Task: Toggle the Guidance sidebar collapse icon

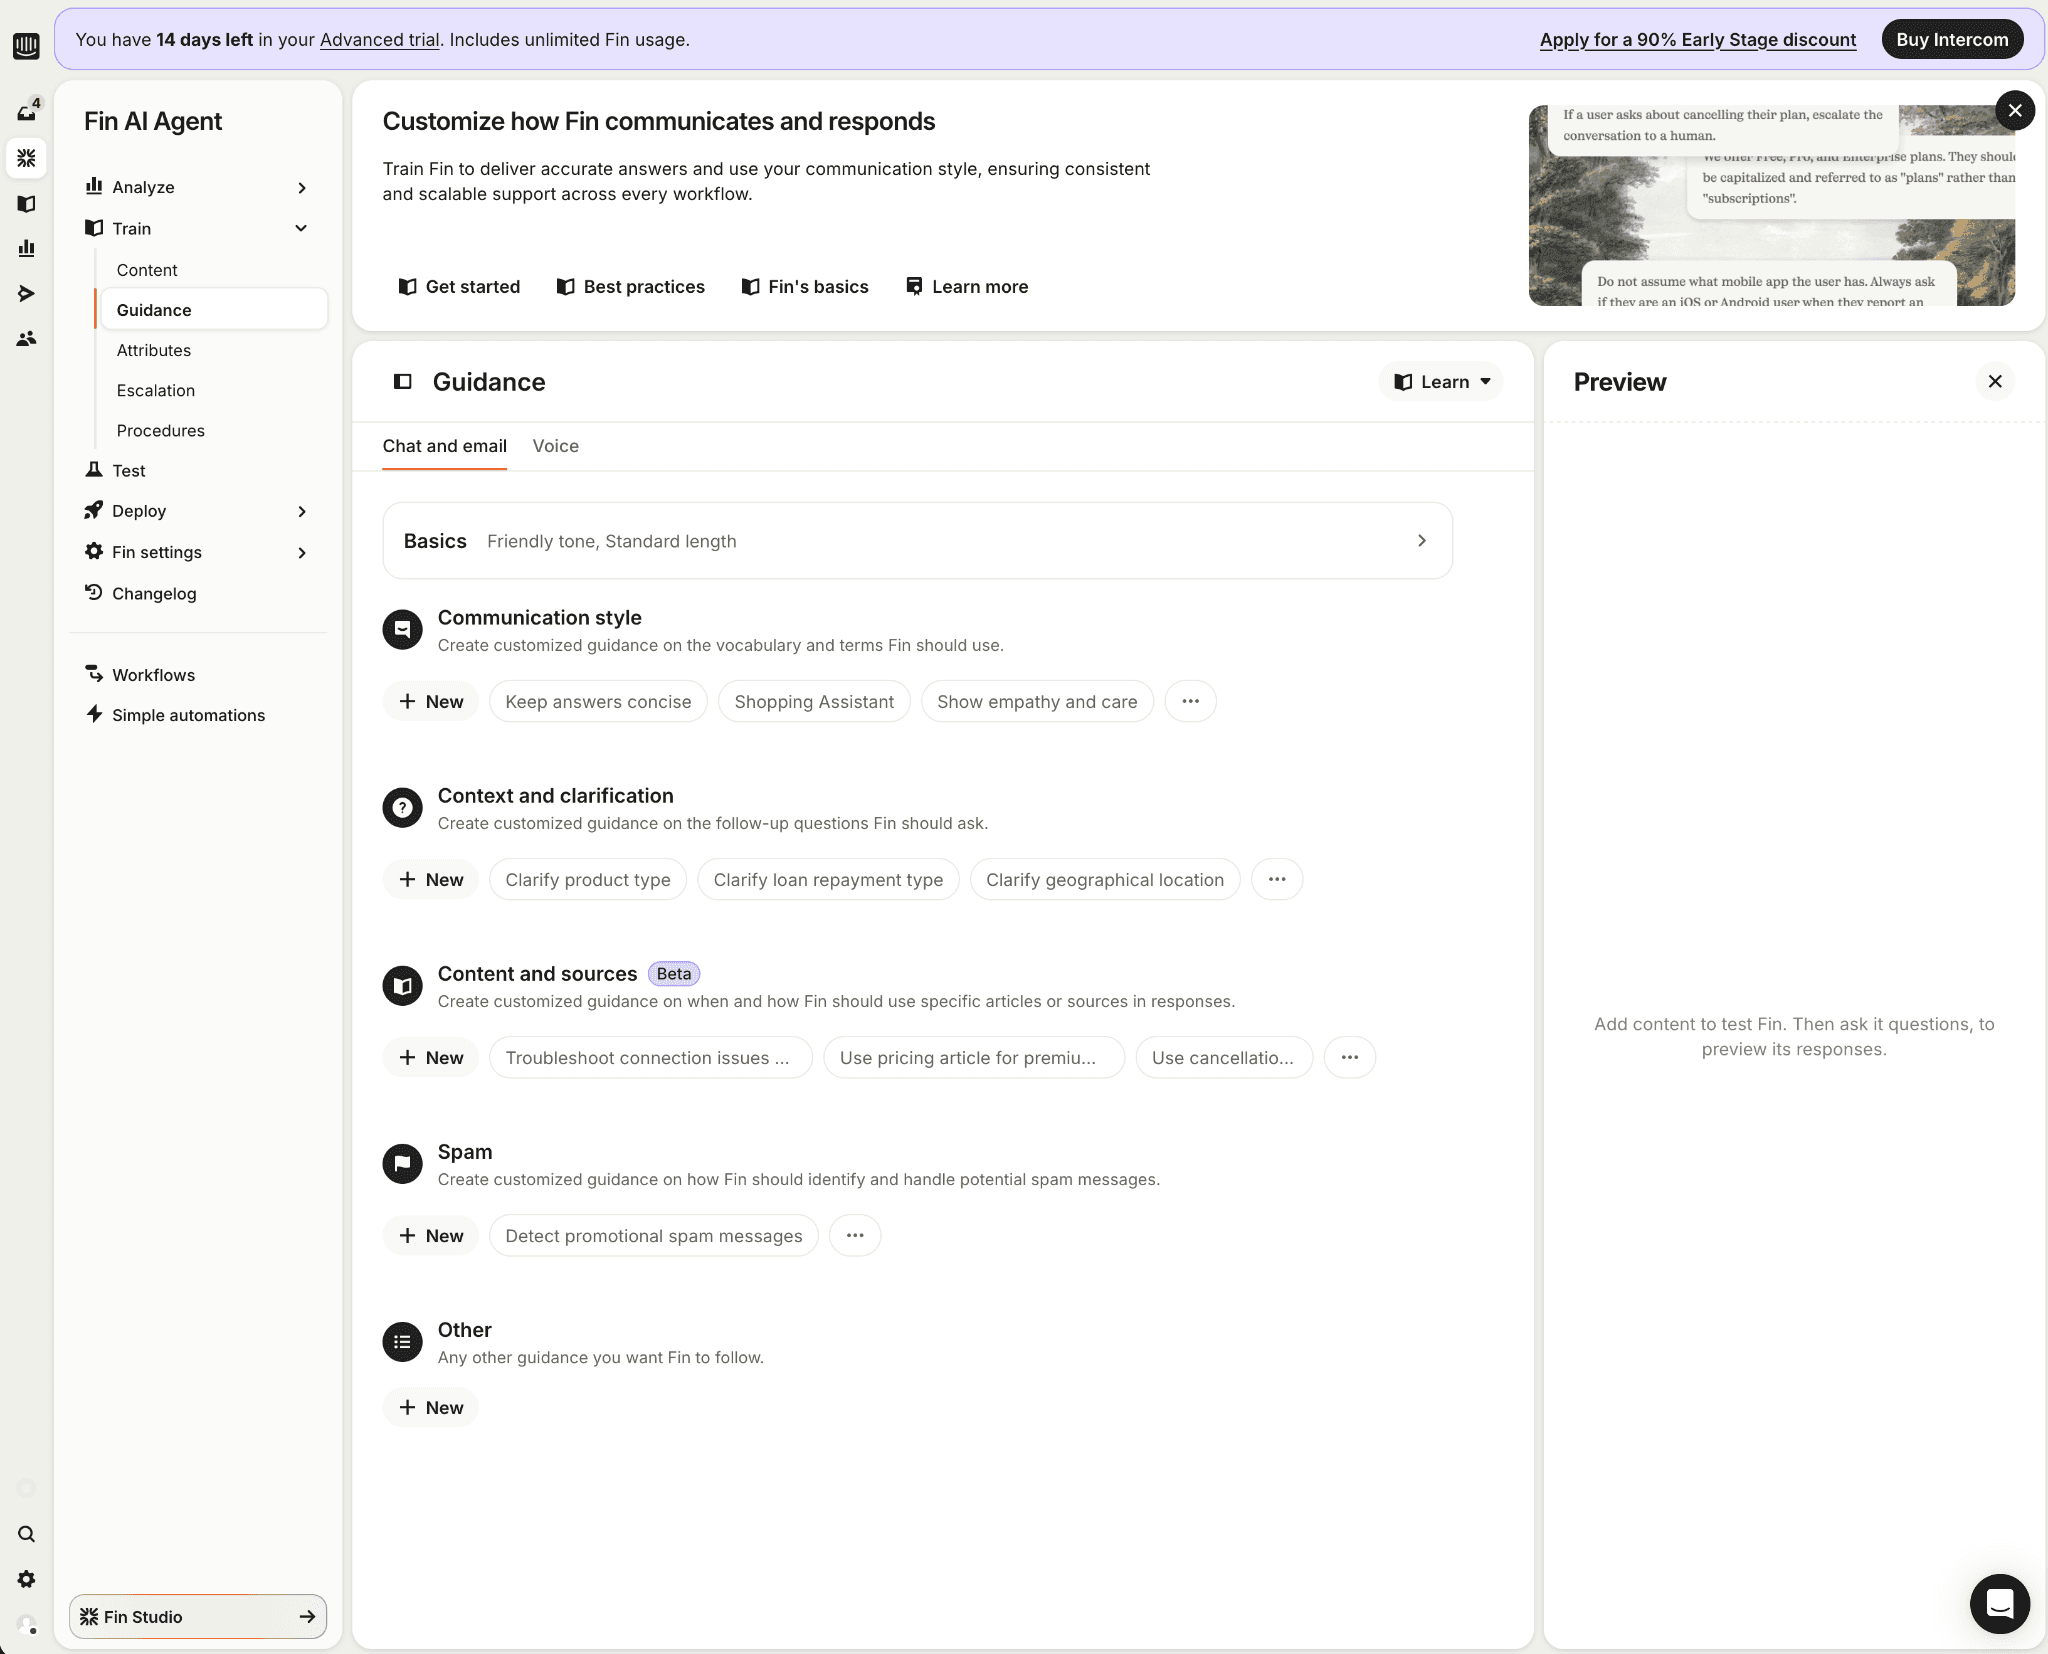Action: click(403, 381)
